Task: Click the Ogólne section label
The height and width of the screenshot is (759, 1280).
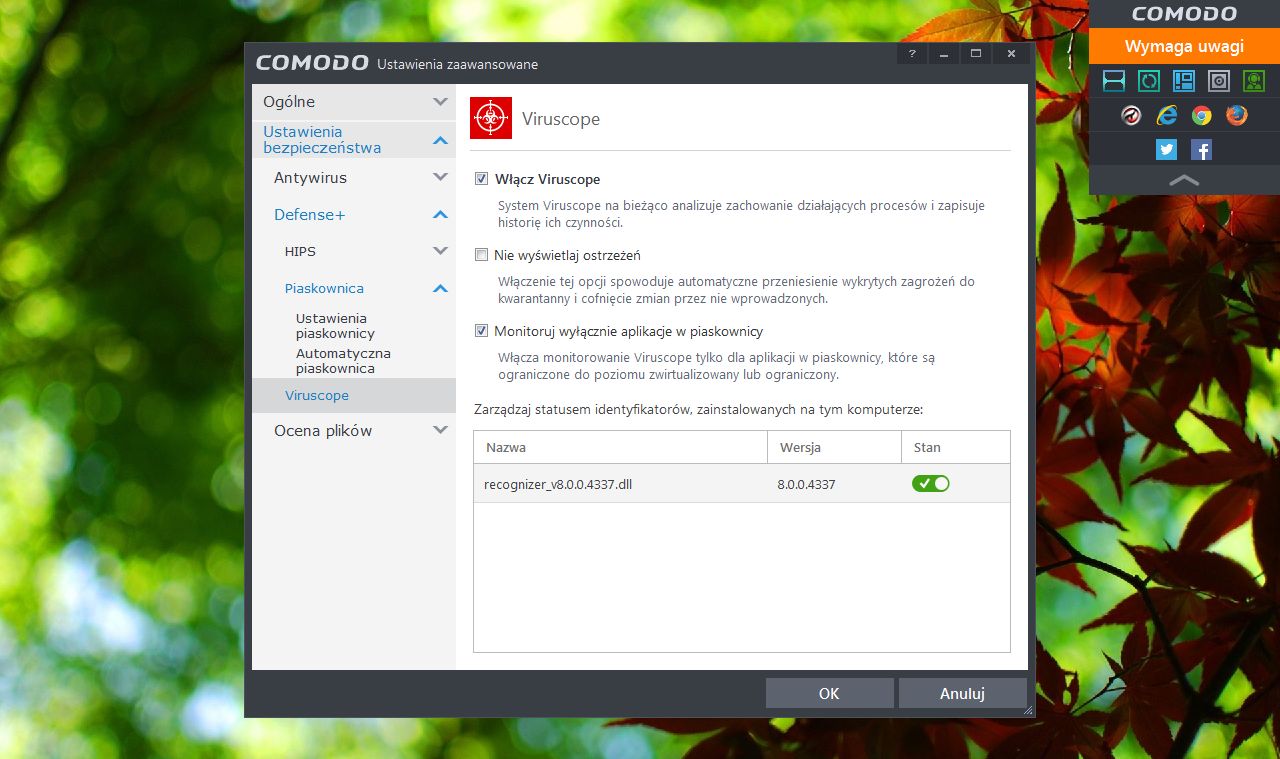Action: tap(289, 102)
